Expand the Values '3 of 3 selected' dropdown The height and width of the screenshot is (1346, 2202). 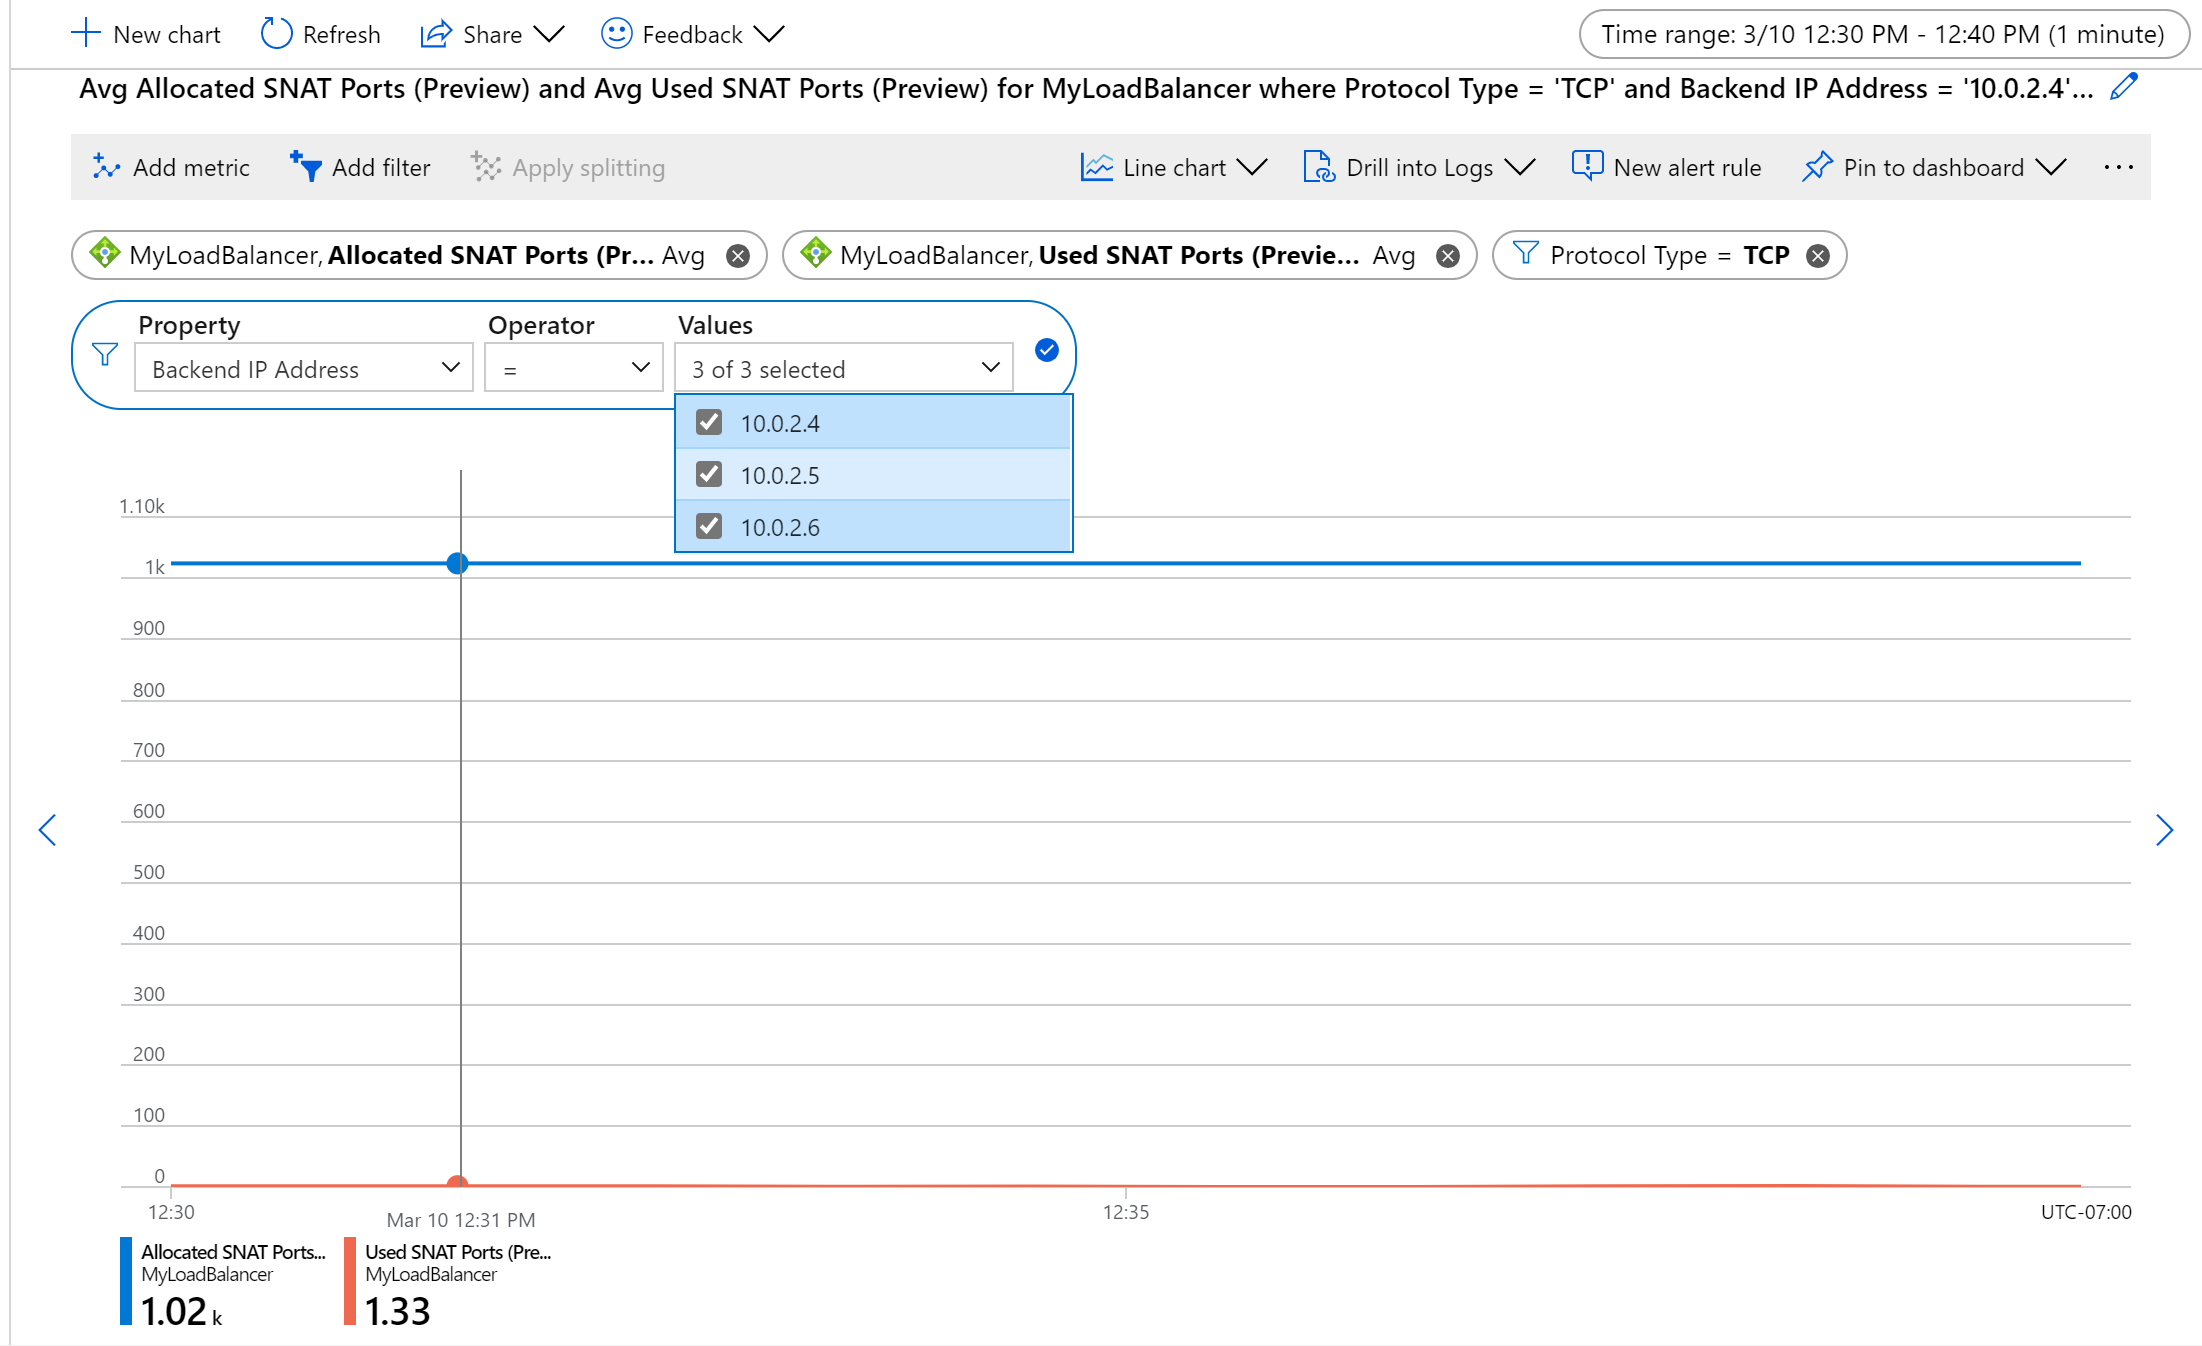838,370
